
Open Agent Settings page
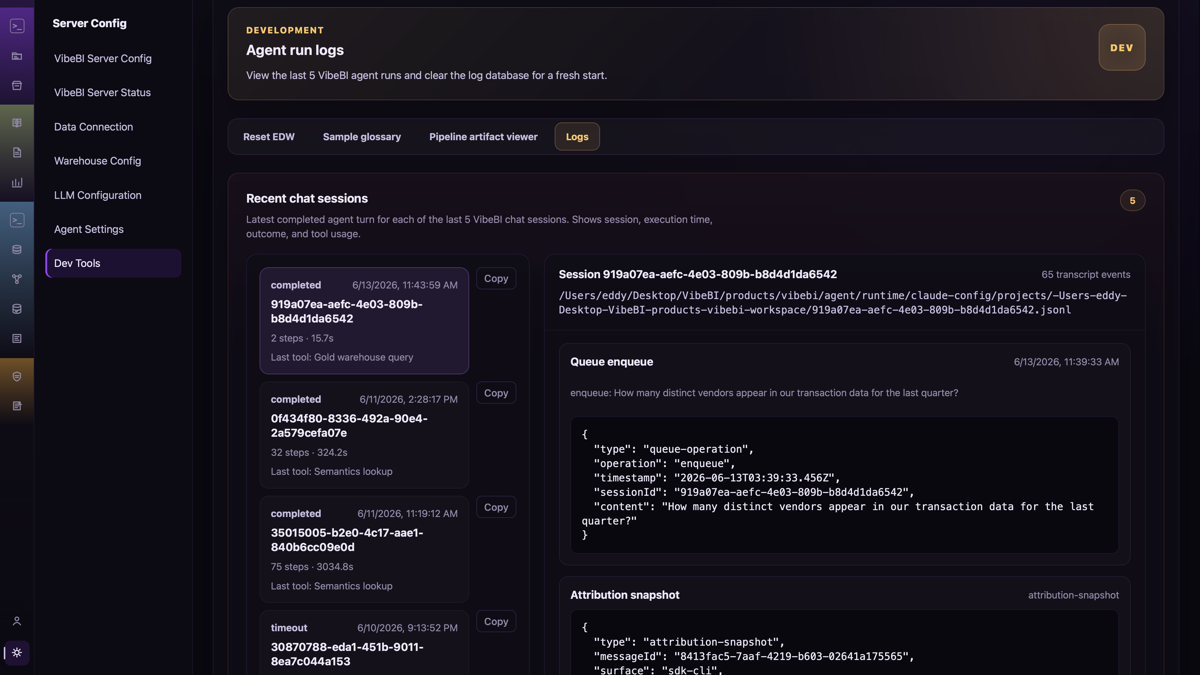click(x=113, y=229)
